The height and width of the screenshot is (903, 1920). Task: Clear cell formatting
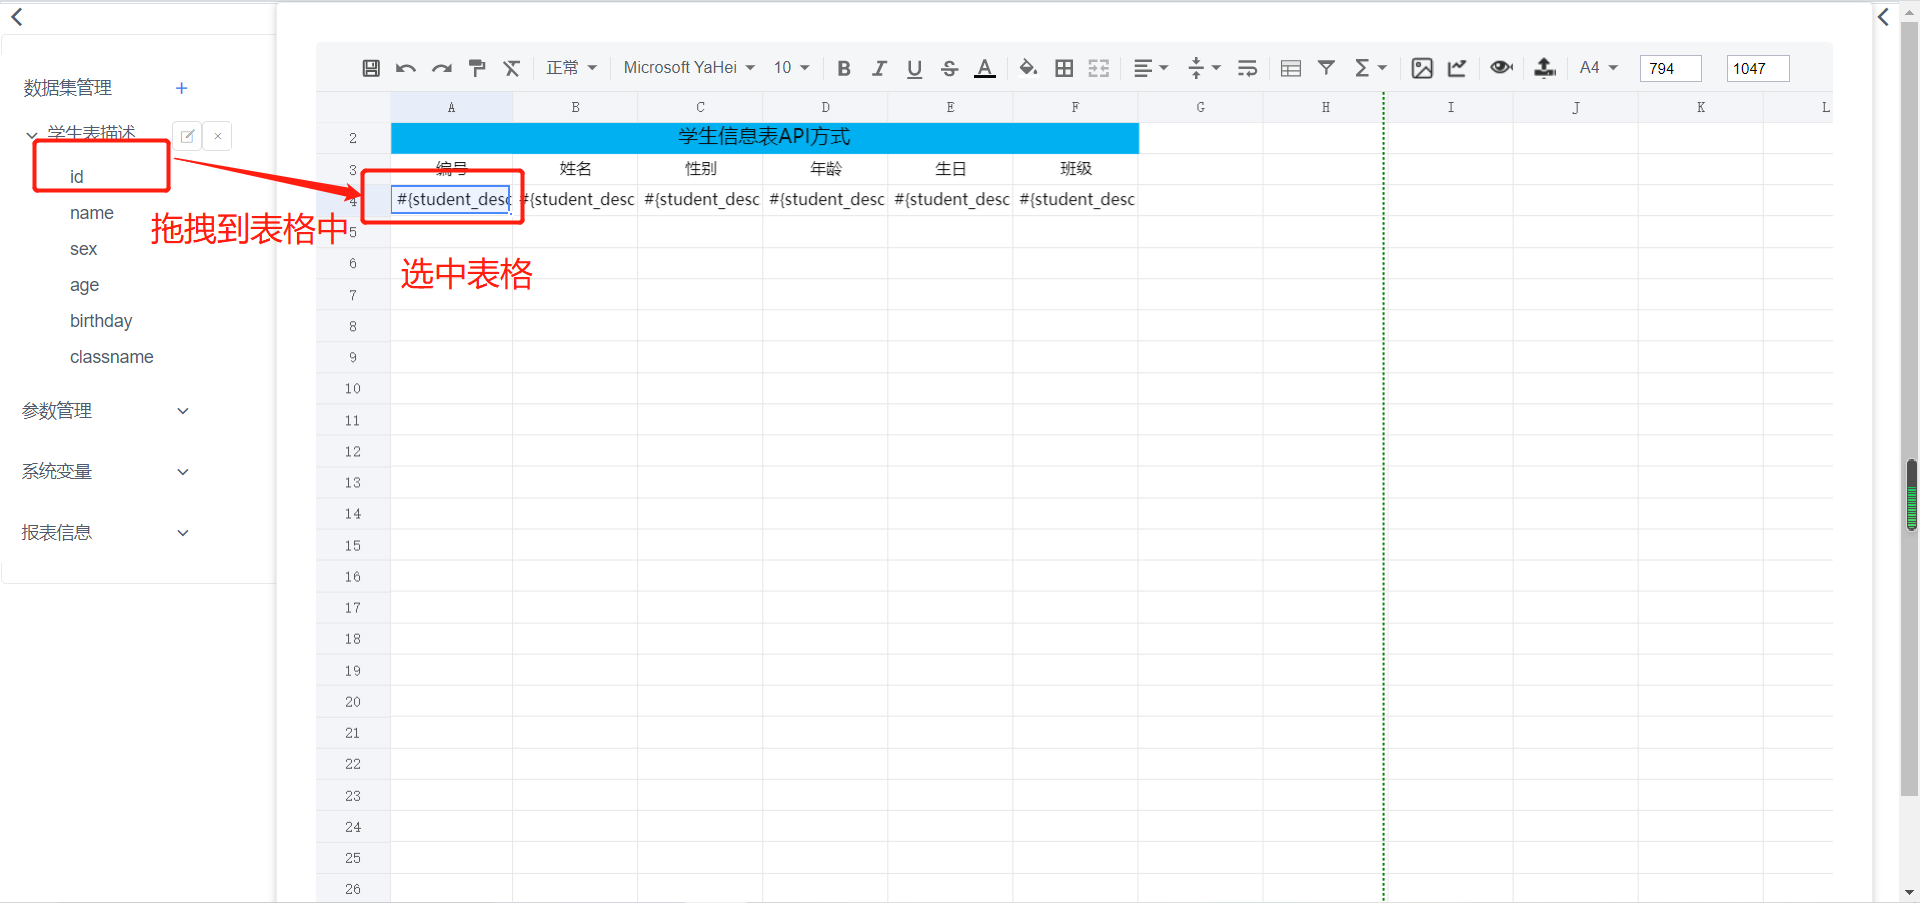point(512,68)
